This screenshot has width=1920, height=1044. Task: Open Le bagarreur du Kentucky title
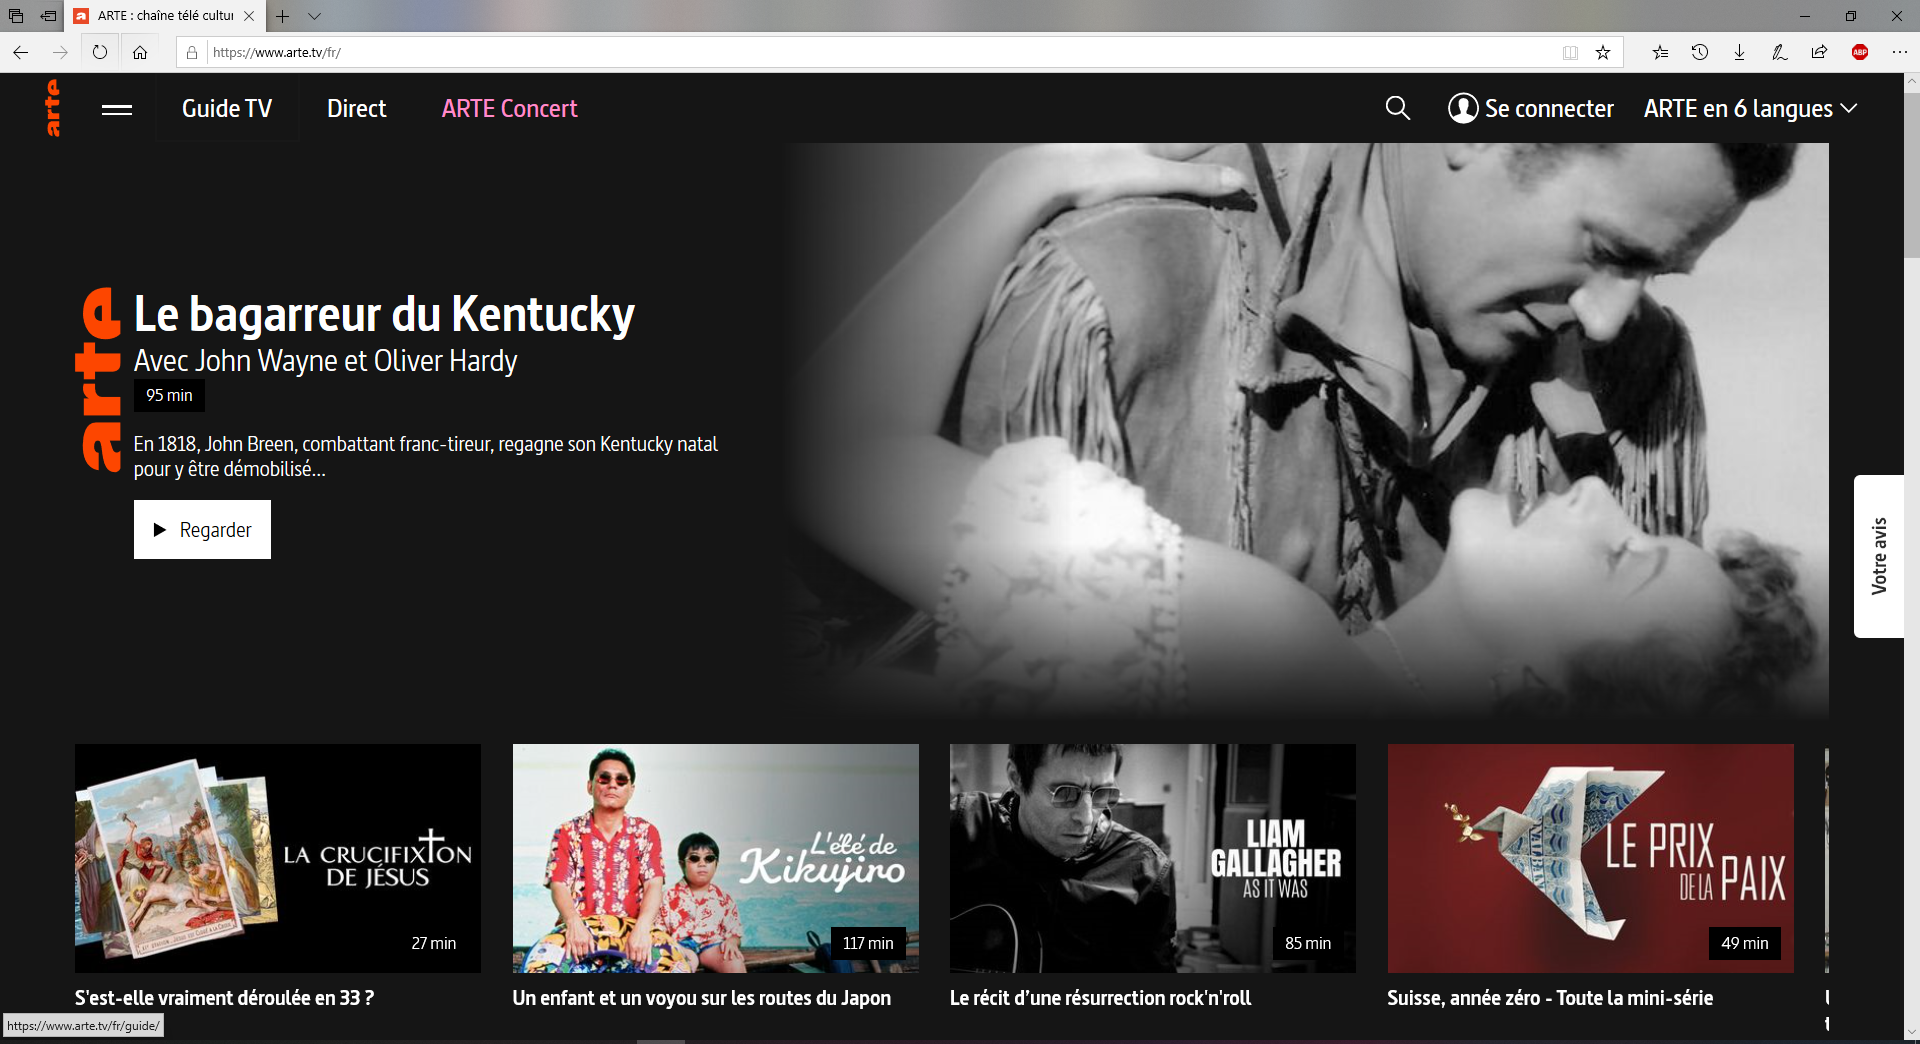[384, 314]
